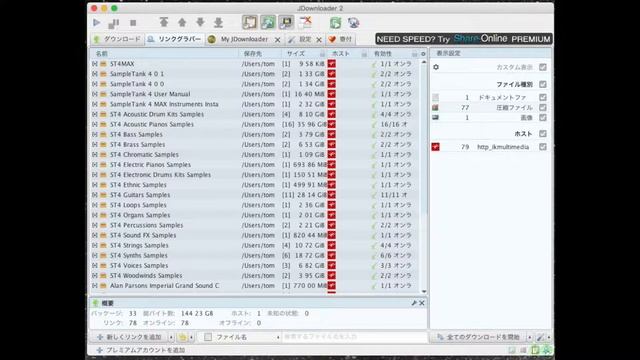Viewport: 640px width, 360px height.
Task: Click the http_ikmultimedia red host icon
Action: click(x=436, y=147)
